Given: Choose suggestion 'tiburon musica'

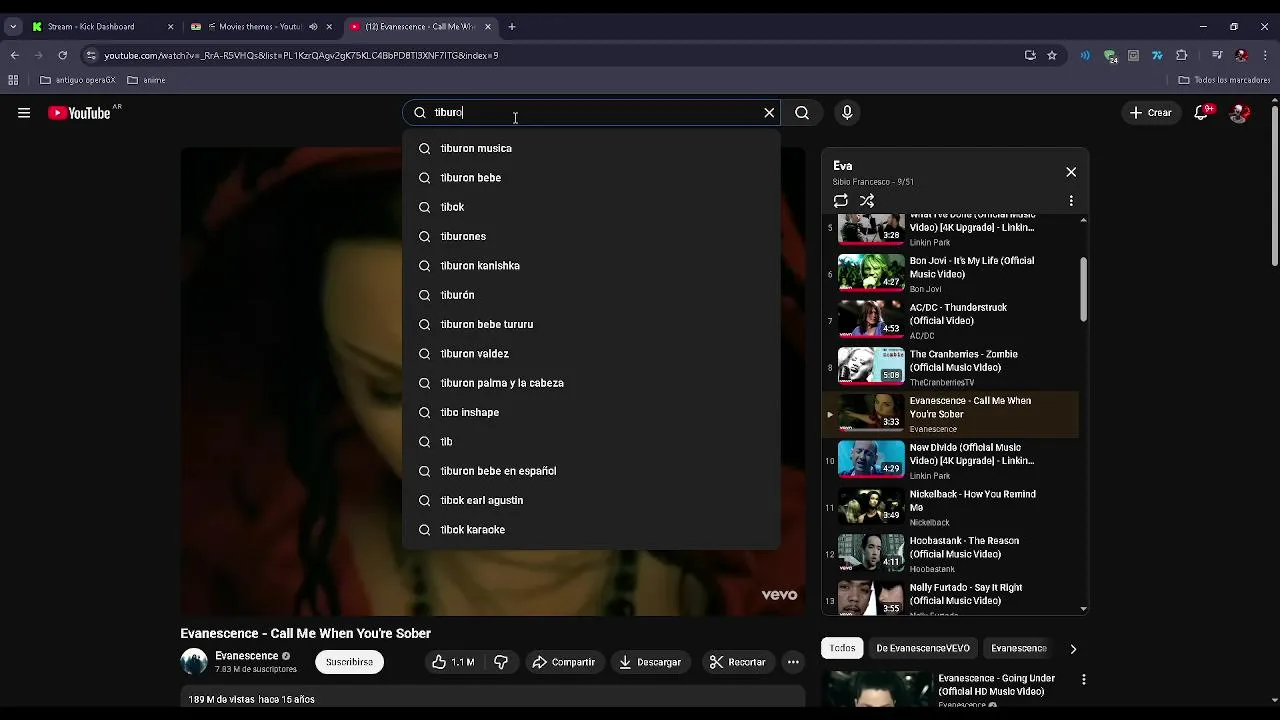Looking at the screenshot, I should 591,148.
